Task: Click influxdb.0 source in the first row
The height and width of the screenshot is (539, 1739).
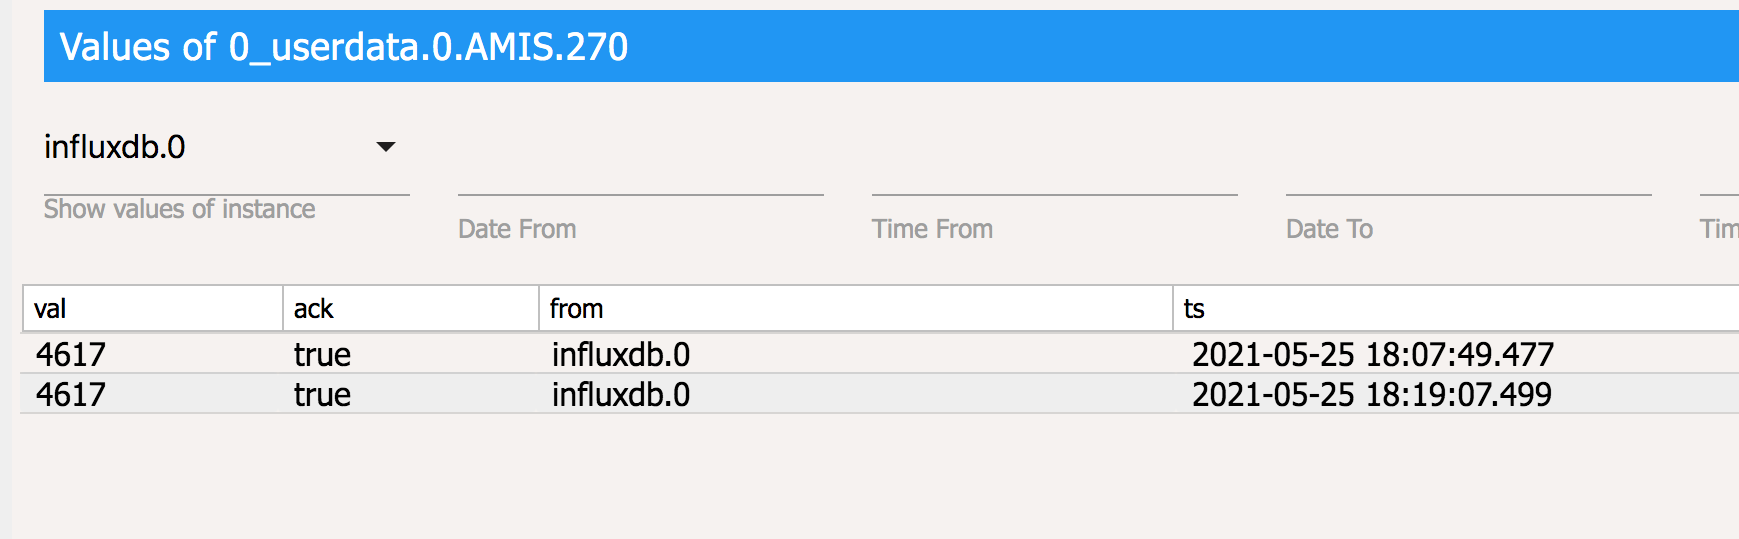Action: pyautogui.click(x=621, y=354)
